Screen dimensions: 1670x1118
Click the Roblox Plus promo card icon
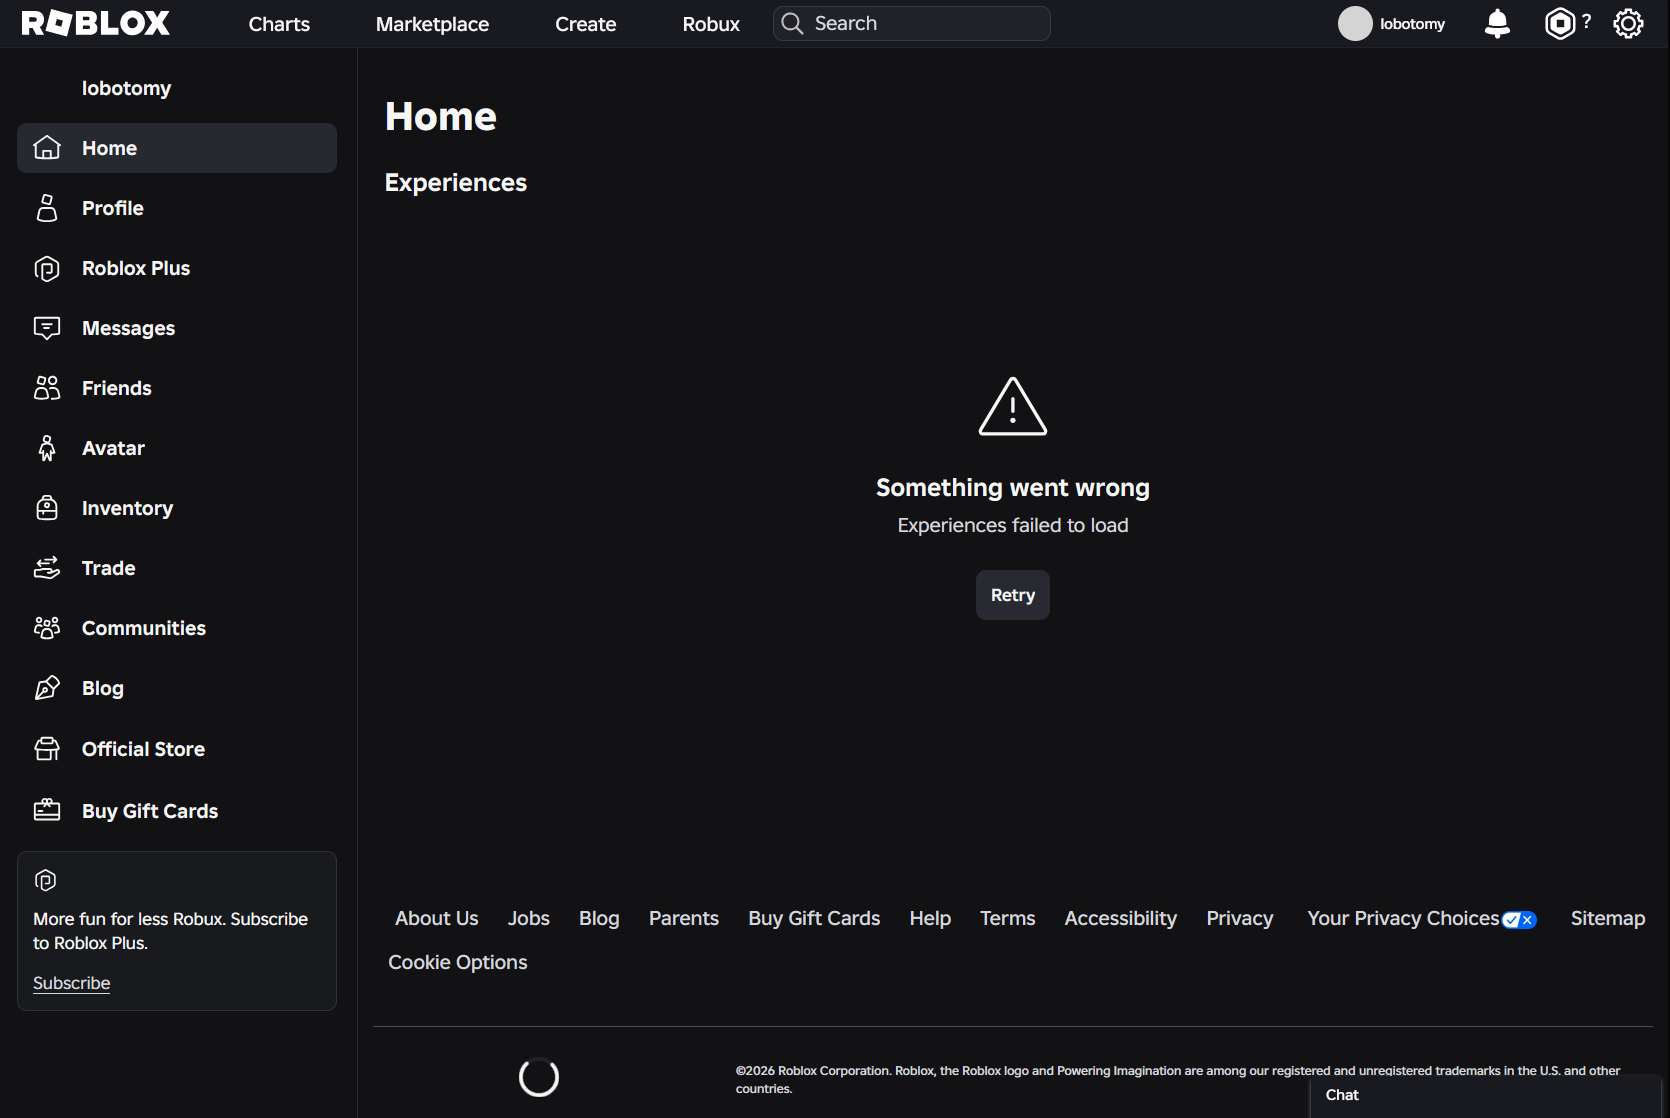pos(45,880)
